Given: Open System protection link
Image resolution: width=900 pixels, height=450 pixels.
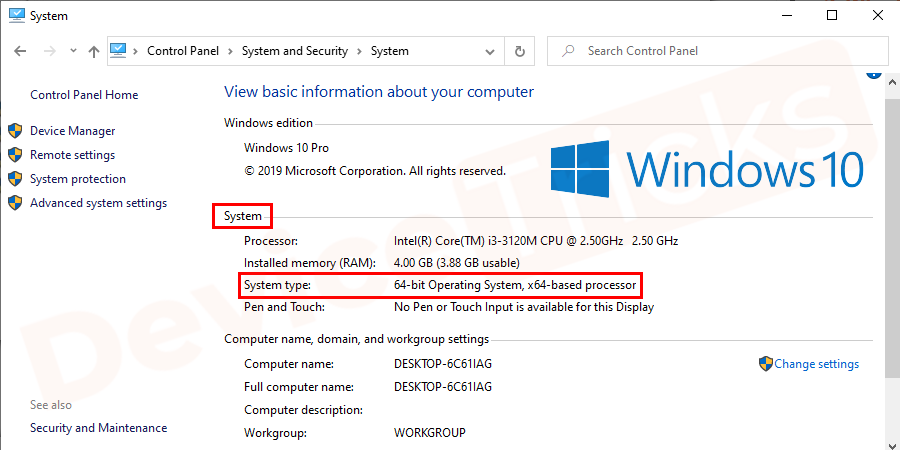Looking at the screenshot, I should click(78, 179).
